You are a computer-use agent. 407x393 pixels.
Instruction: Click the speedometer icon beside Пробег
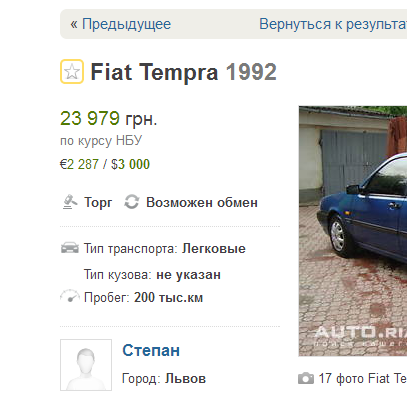point(70,296)
